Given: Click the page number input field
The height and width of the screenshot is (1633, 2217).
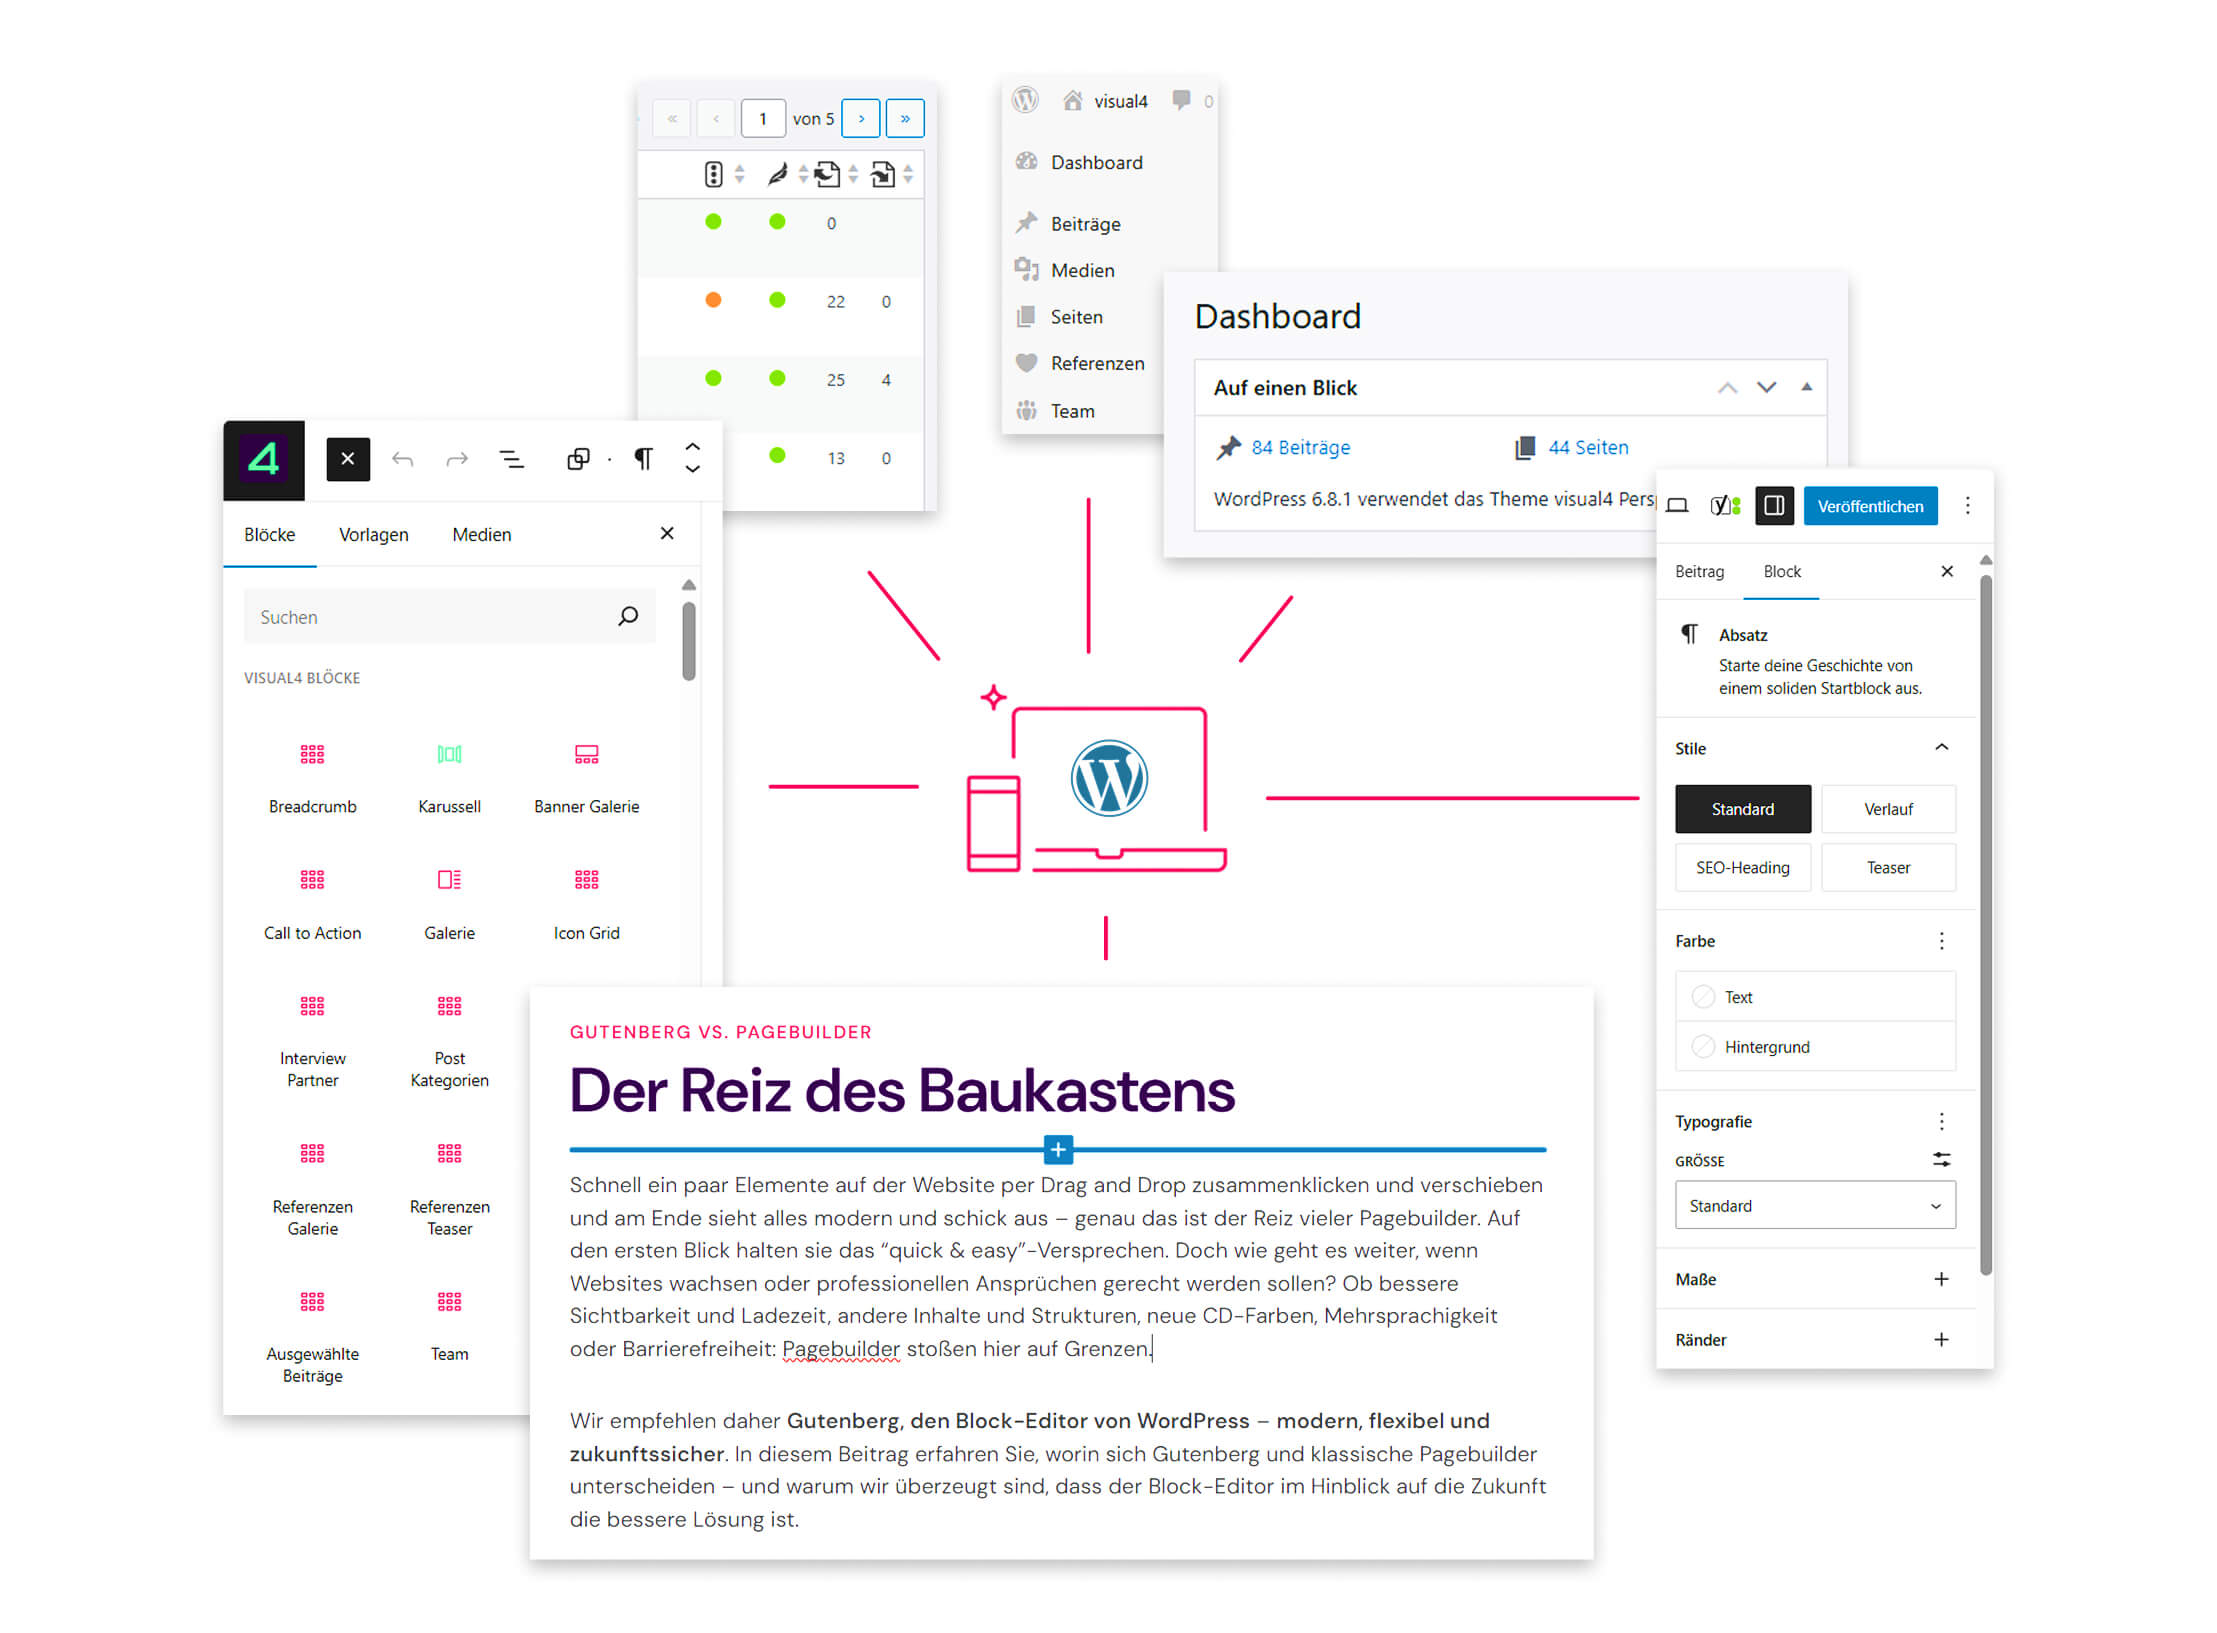Looking at the screenshot, I should [x=763, y=118].
